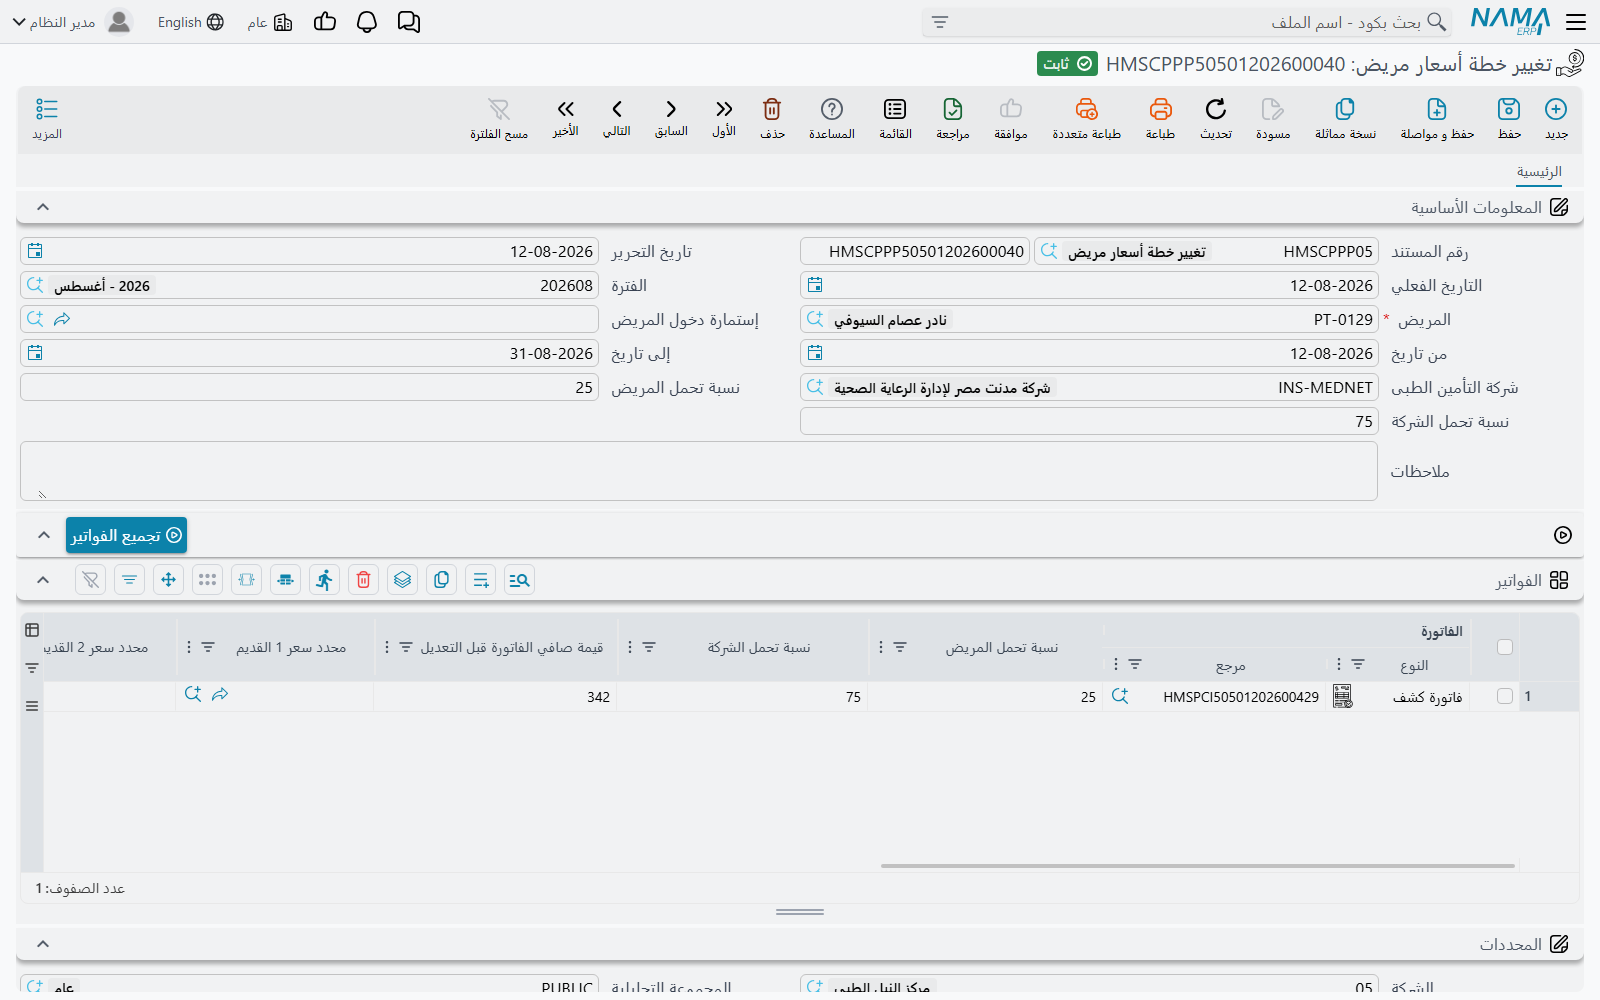1600x1000 pixels.
Task: Click the موافقة (Approve) thumbs-up toolbar icon
Action: (1011, 109)
